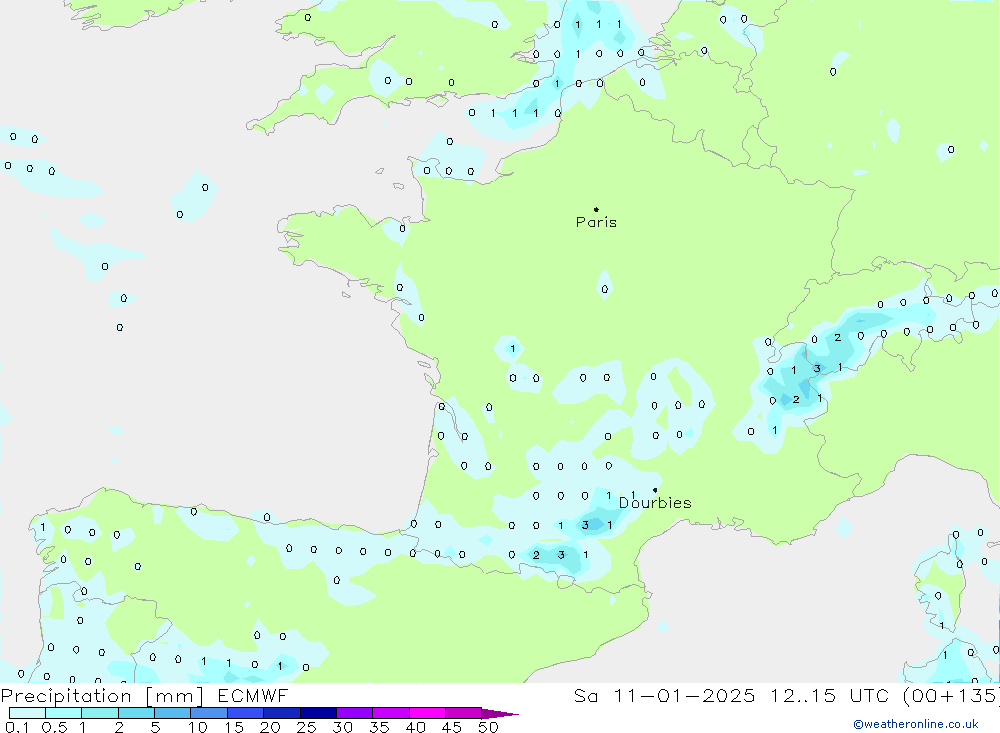This screenshot has height=733, width=1000.
Task: Select the black dot marking Dourbies
Action: click(x=655, y=490)
